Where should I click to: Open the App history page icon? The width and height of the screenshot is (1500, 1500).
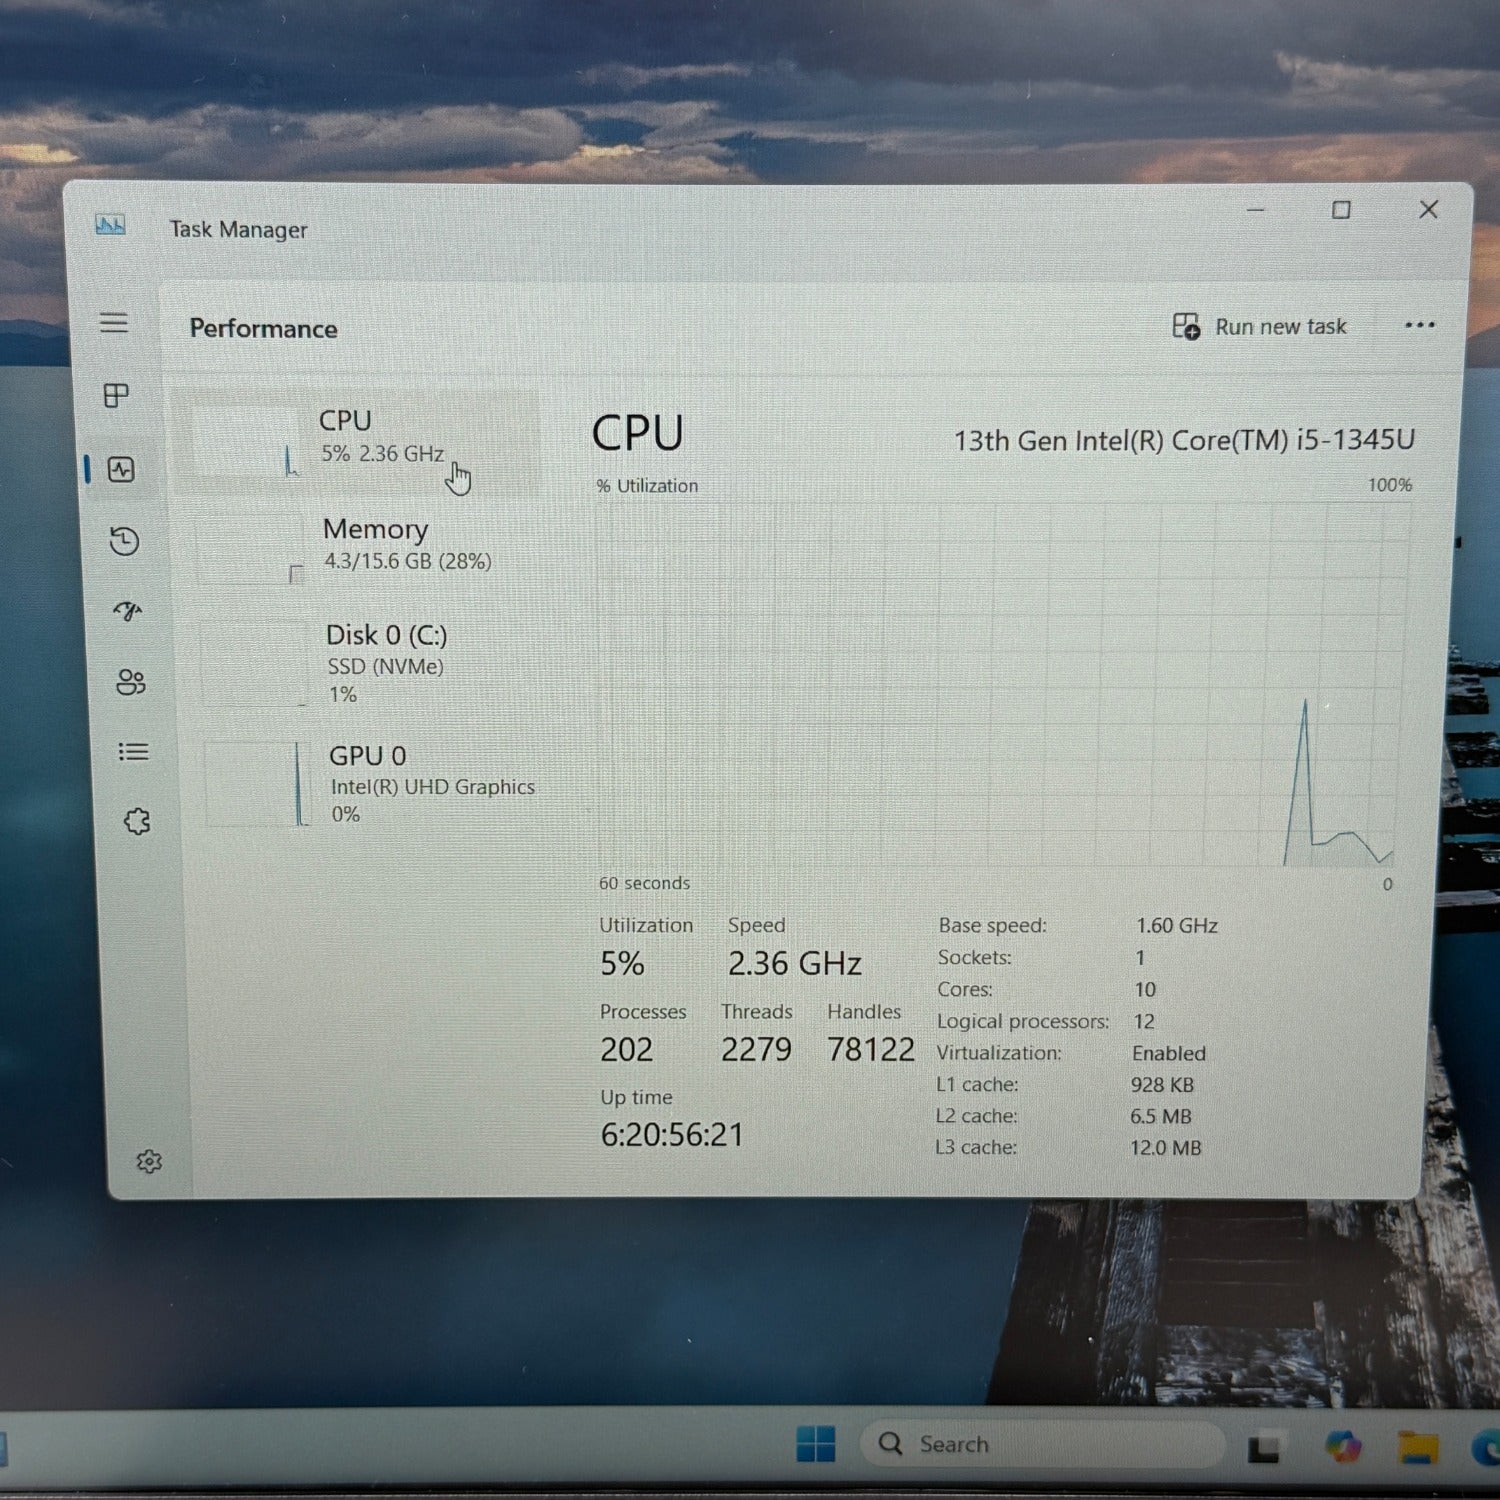coord(124,541)
